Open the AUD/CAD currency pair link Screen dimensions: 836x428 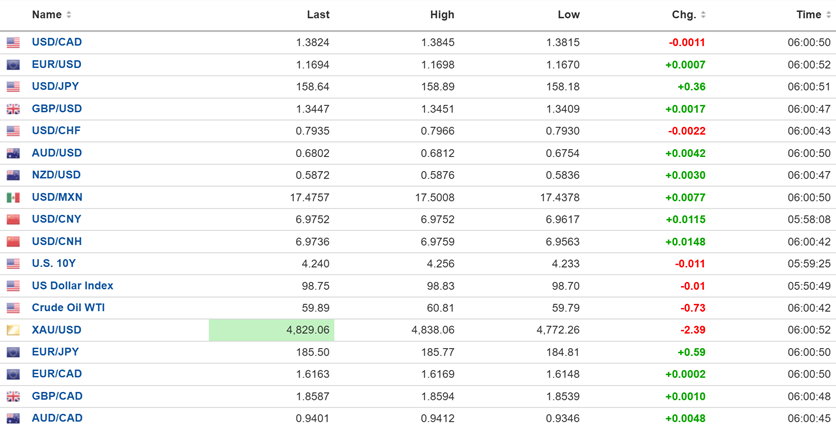(57, 418)
